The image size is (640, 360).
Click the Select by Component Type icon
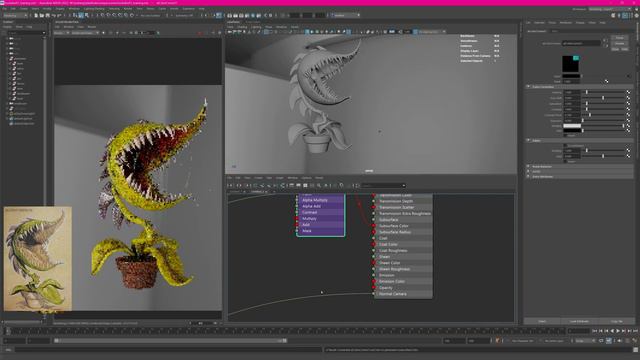[86, 16]
